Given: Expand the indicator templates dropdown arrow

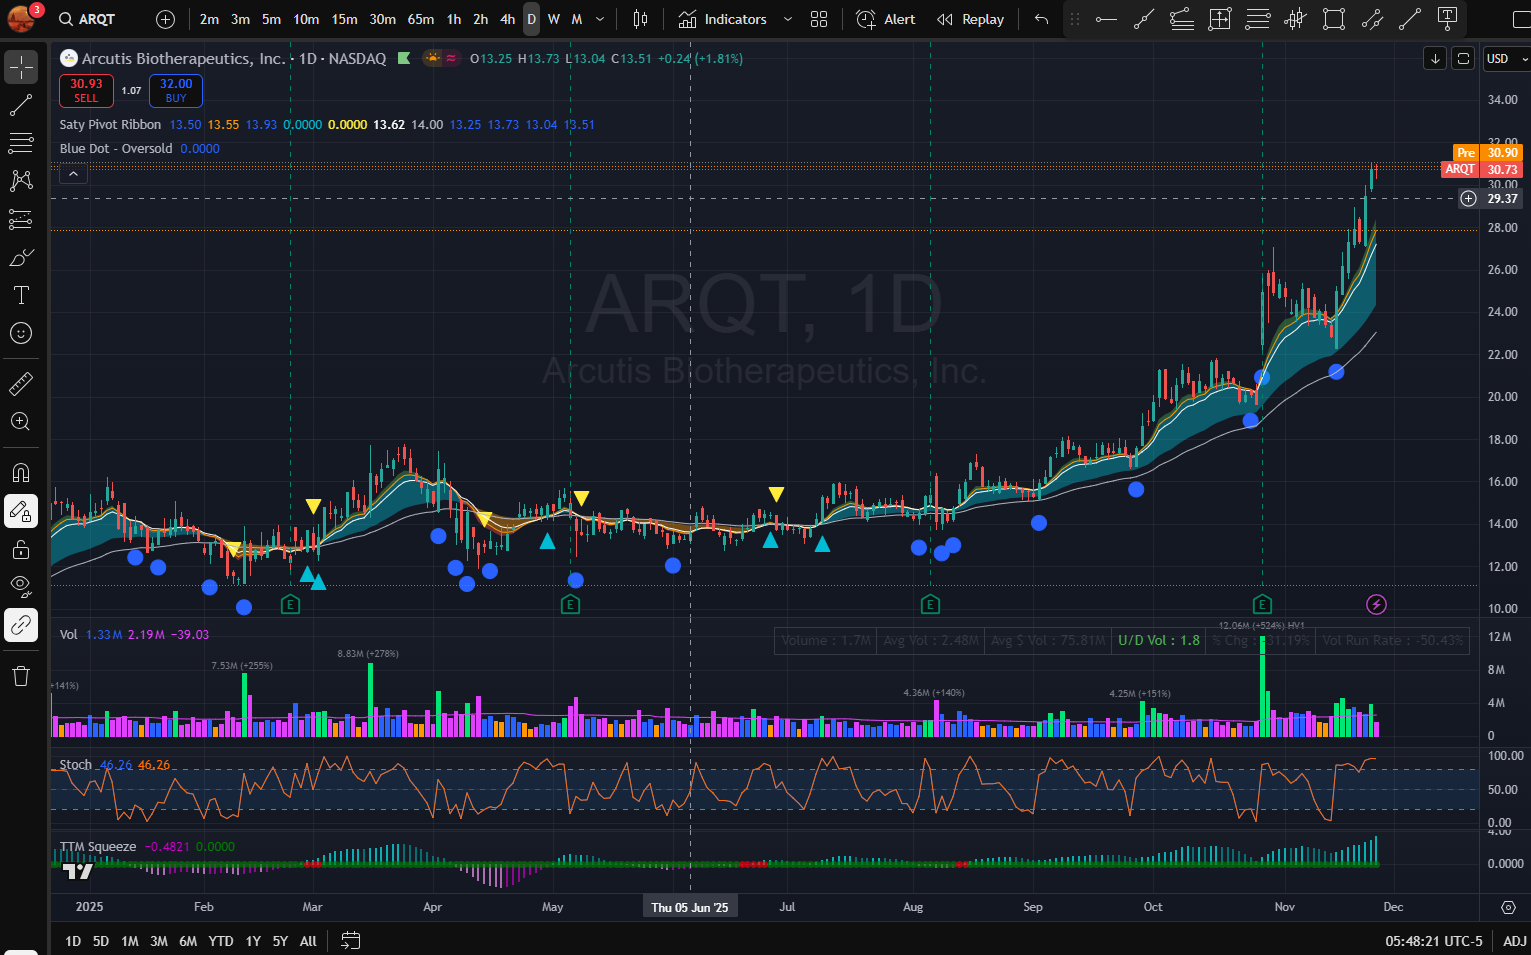Looking at the screenshot, I should 788,19.
